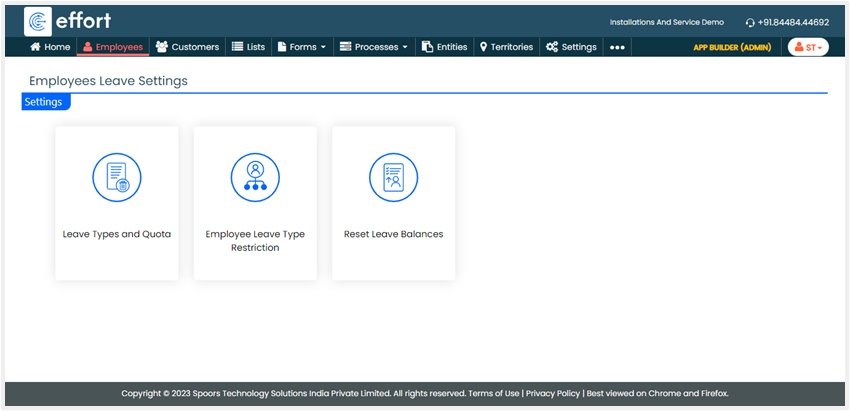Open the Home page
The image size is (850, 411).
[x=50, y=47]
